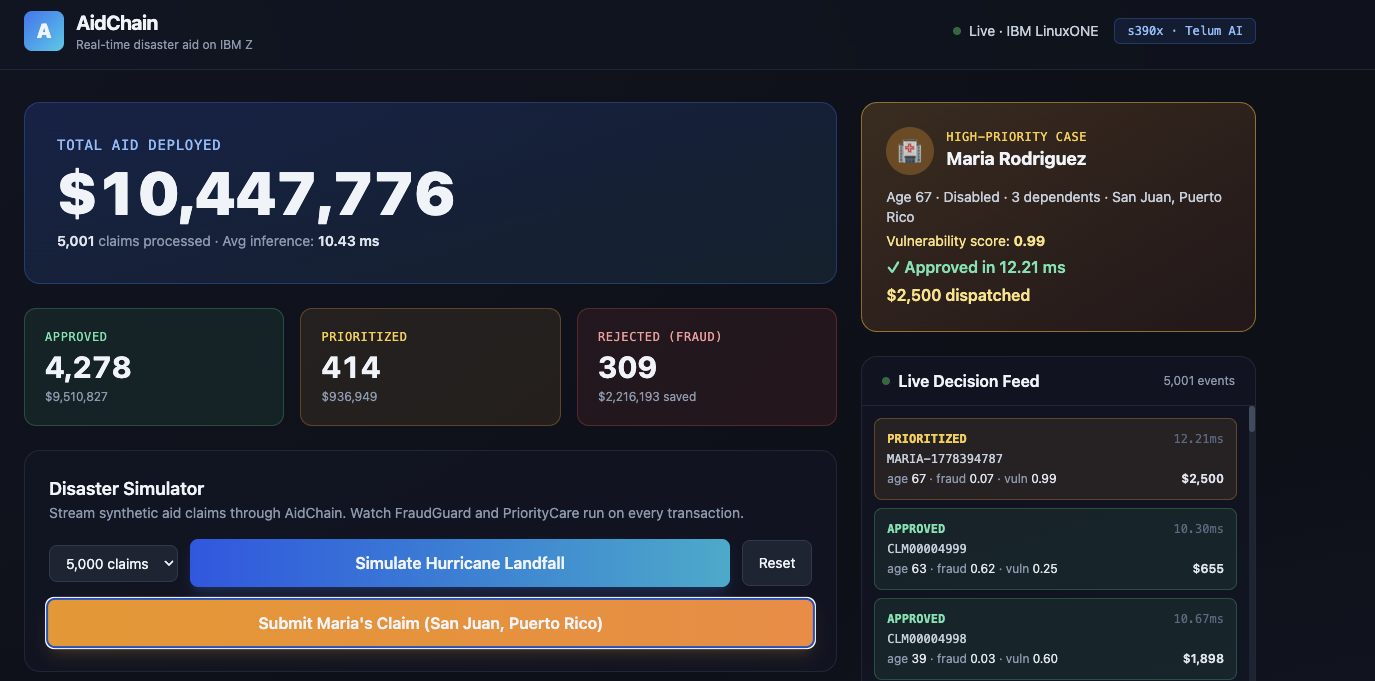Open the 5,000 claims dropdown
Viewport: 1375px width, 681px height.
(114, 563)
